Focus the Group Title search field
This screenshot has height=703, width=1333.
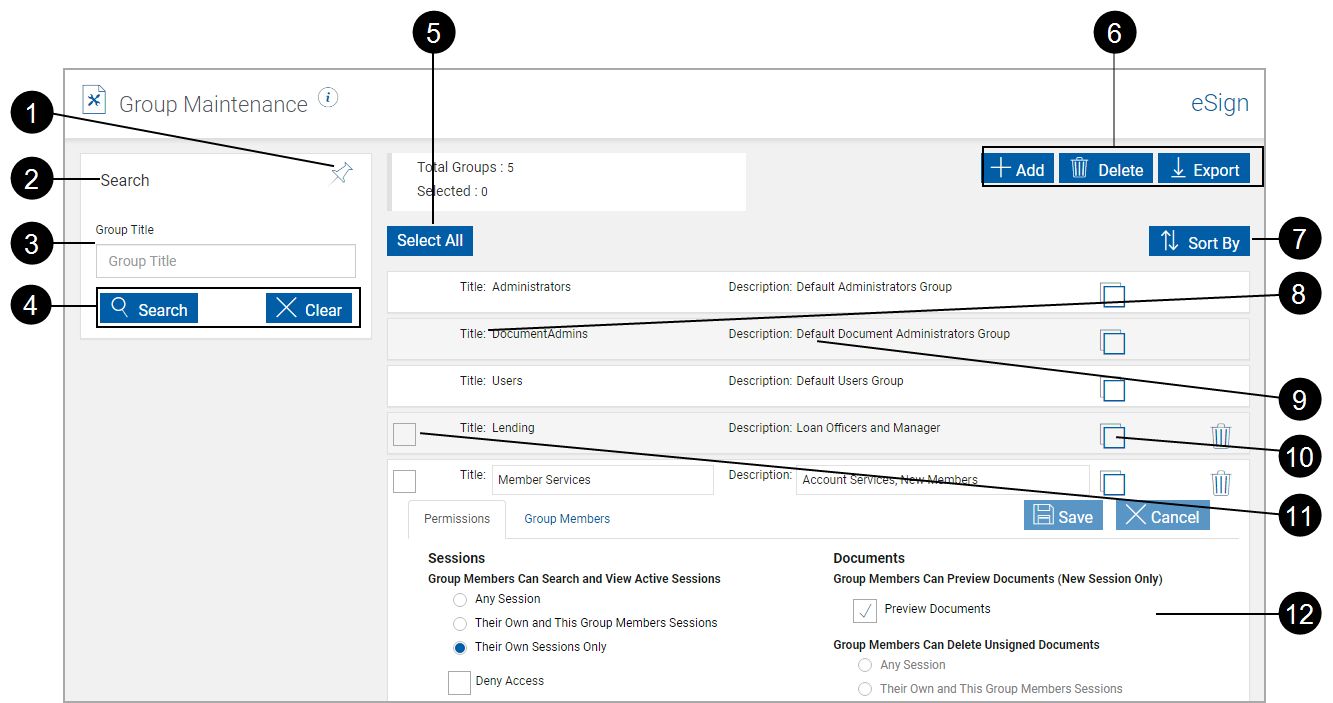tap(226, 261)
